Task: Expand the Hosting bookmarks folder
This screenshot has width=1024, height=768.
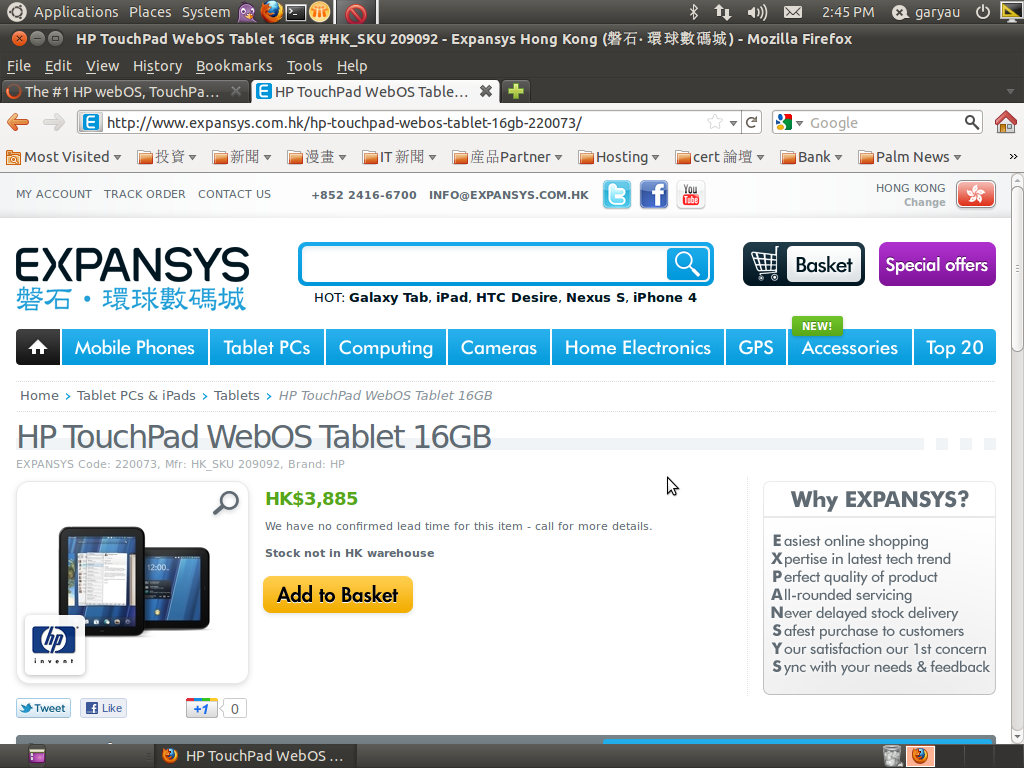Action: tap(619, 157)
